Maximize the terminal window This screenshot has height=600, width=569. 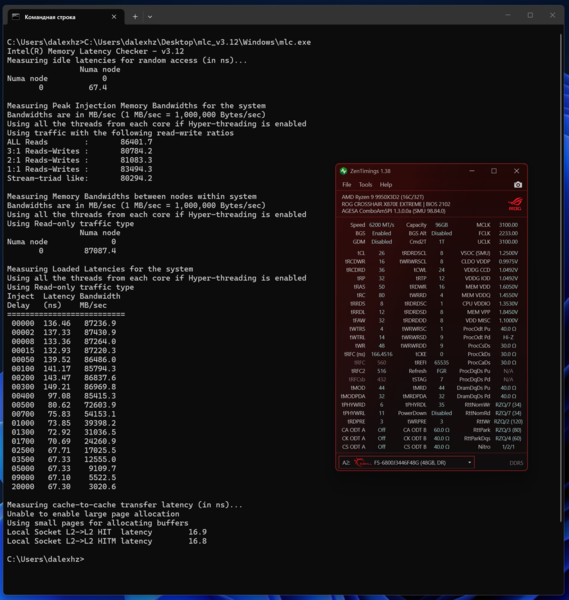pyautogui.click(x=530, y=15)
